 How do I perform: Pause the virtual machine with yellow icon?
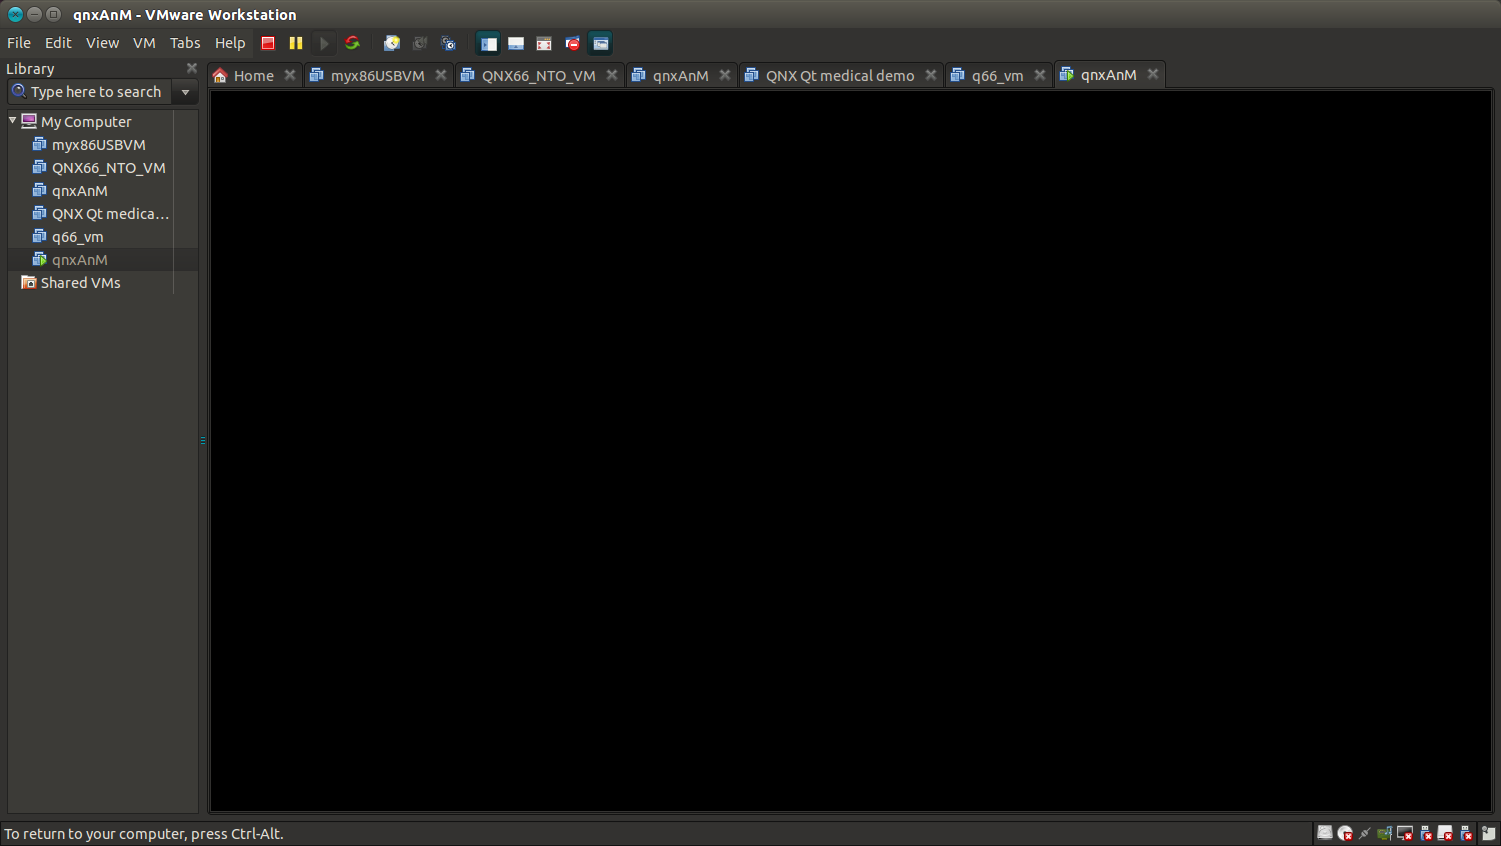click(x=296, y=43)
